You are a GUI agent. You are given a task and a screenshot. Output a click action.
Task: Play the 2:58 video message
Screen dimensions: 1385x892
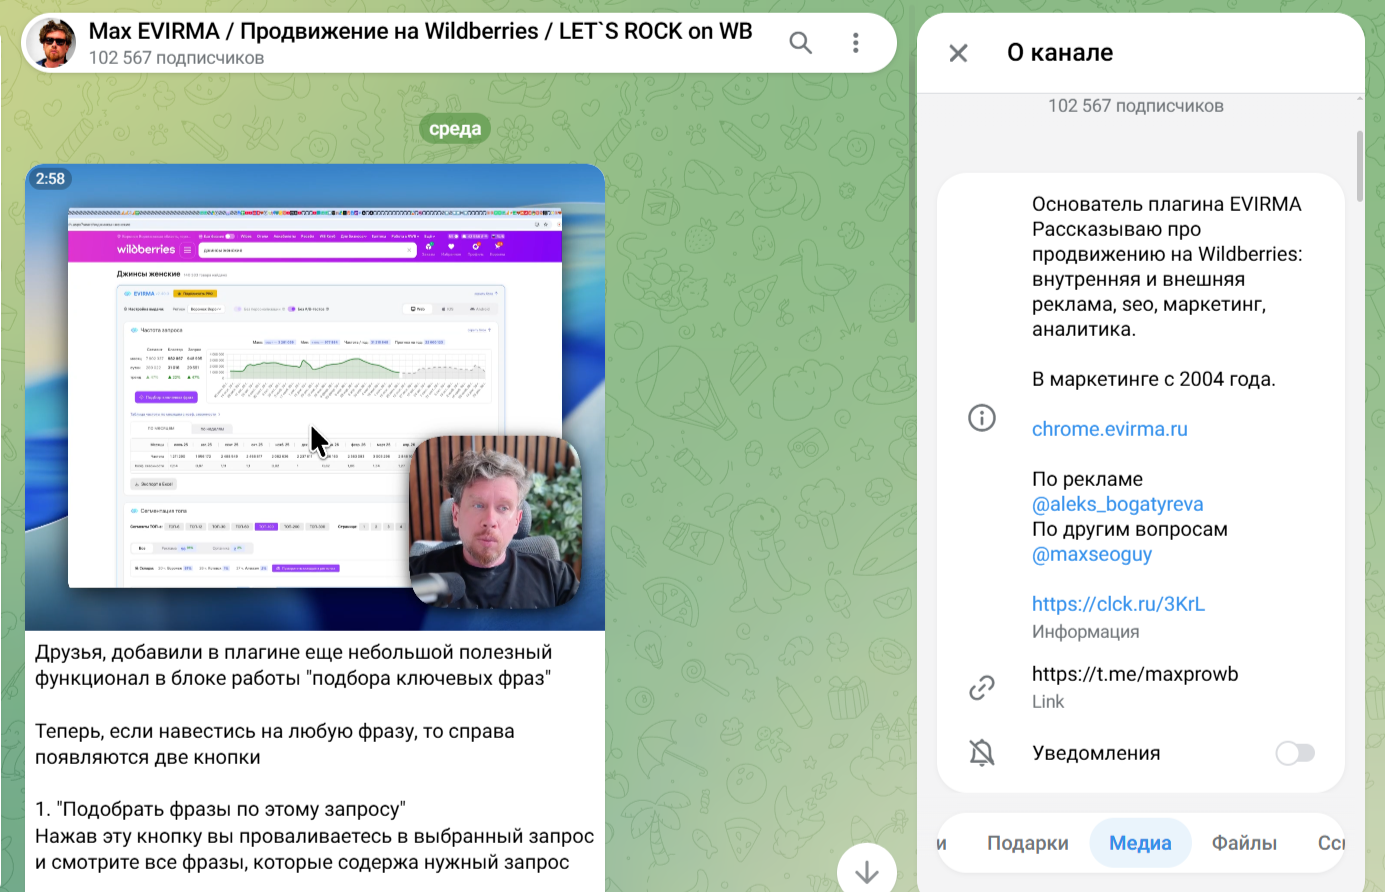point(315,397)
